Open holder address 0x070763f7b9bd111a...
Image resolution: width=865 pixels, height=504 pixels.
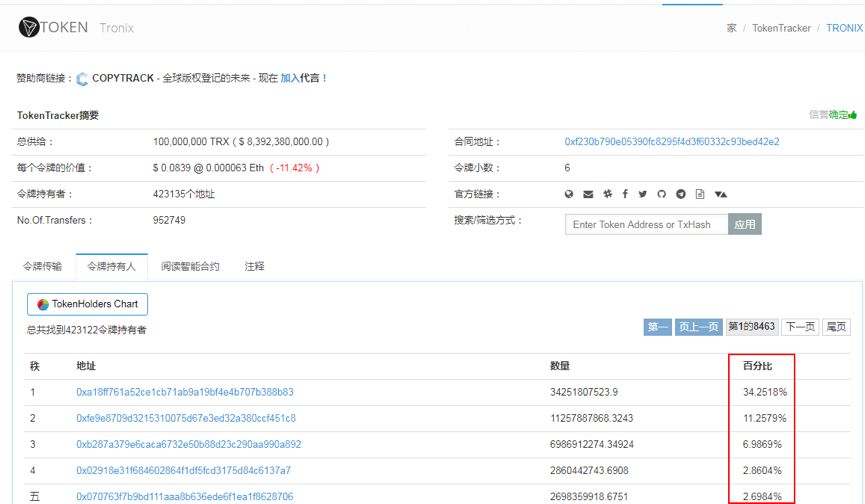185,496
